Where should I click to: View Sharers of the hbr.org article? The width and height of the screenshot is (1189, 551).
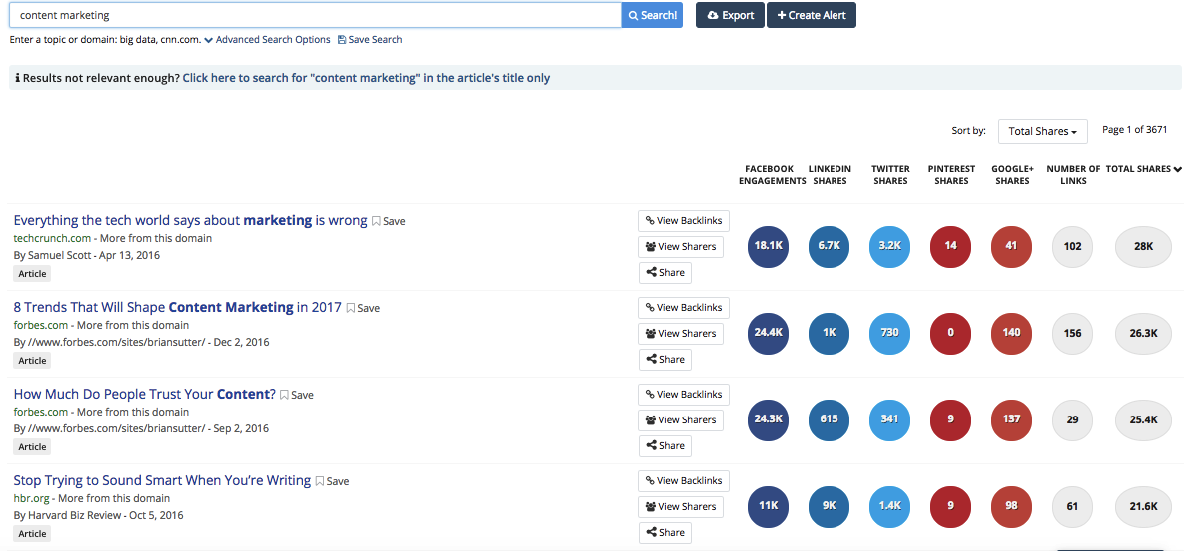[681, 507]
